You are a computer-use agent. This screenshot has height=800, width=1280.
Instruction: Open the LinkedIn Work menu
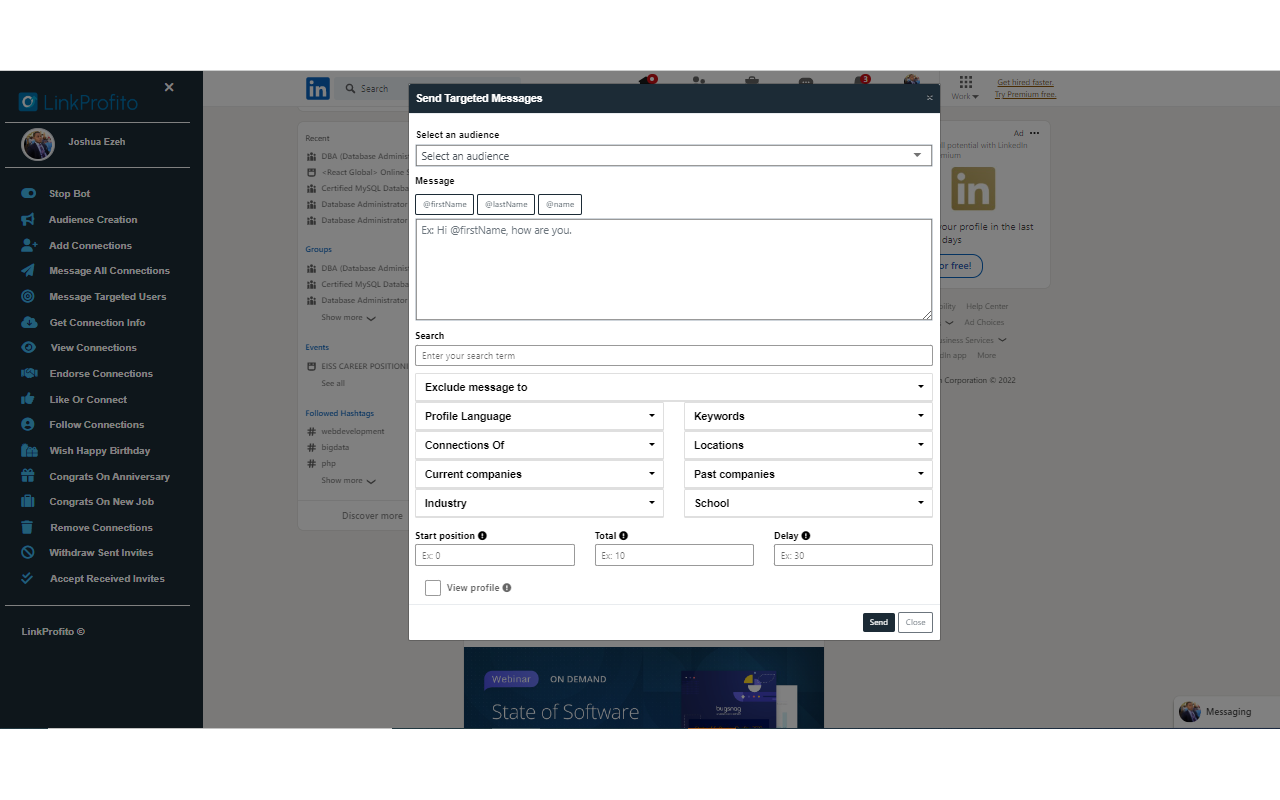click(965, 88)
